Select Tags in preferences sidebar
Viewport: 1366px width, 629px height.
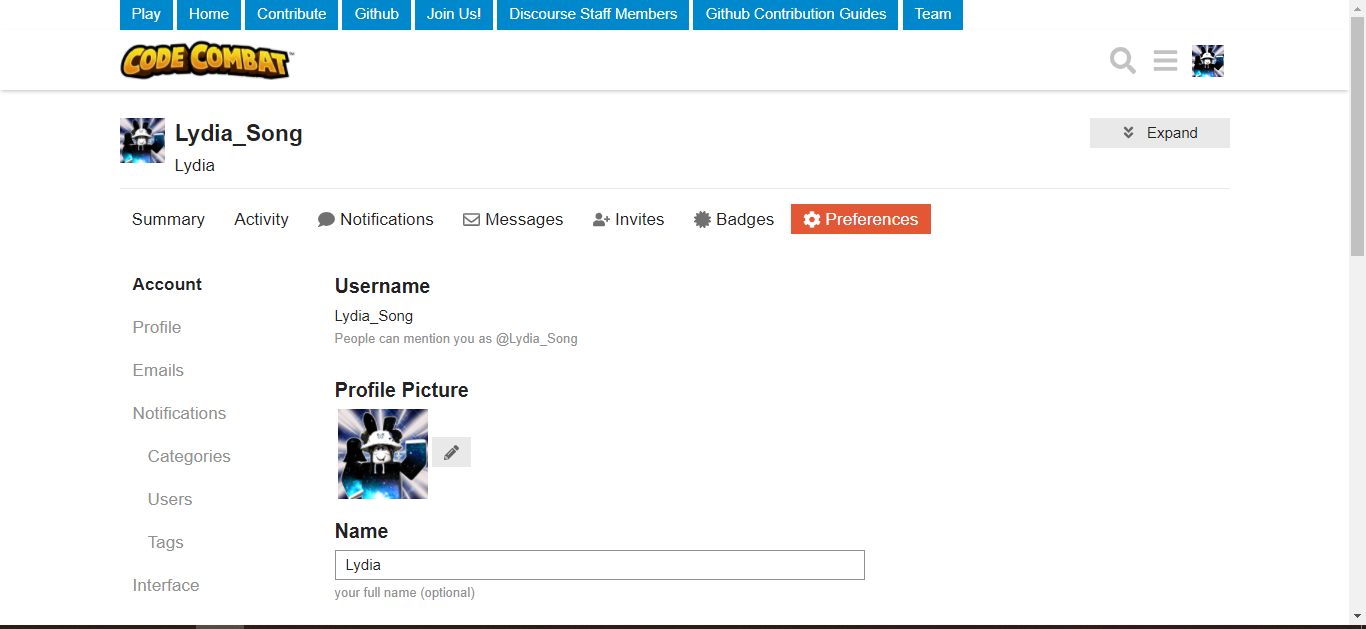(166, 542)
